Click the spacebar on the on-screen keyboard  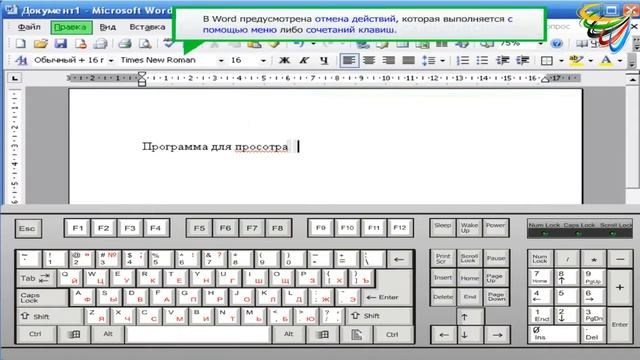point(198,334)
